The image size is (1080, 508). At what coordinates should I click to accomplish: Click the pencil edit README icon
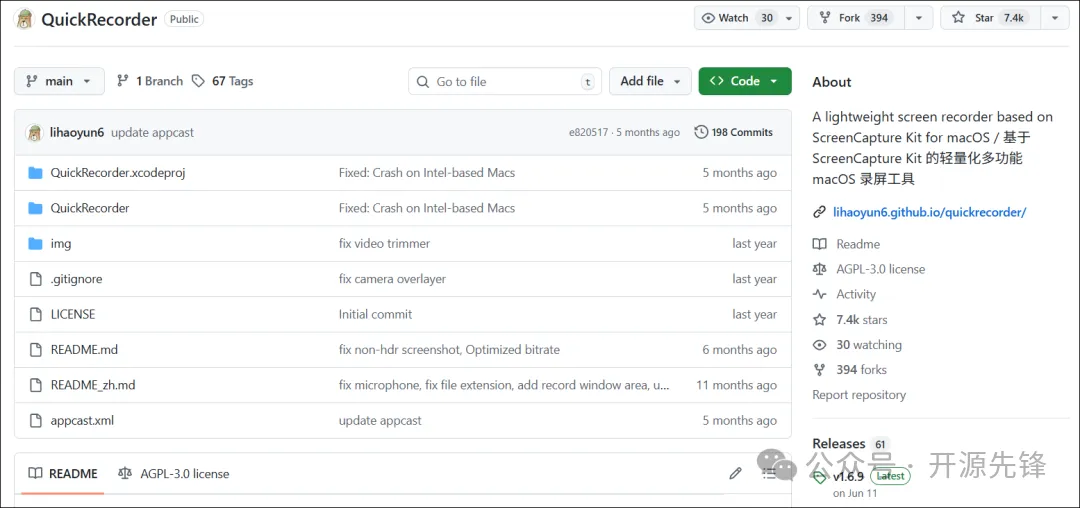pos(736,473)
